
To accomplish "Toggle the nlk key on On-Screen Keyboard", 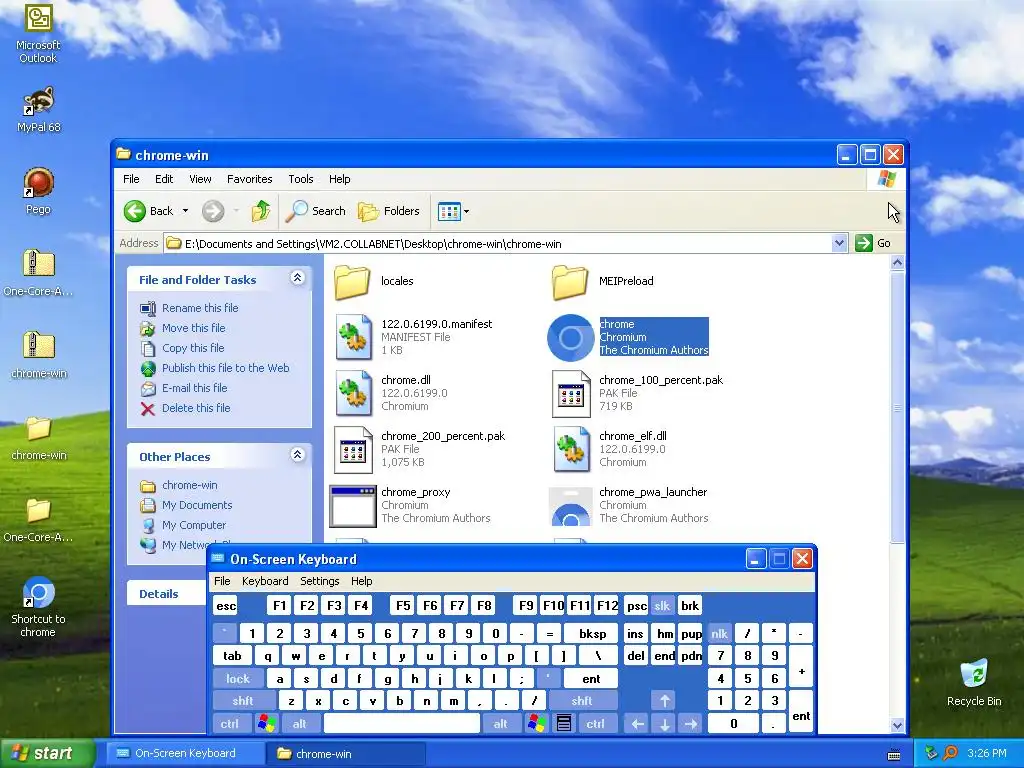I will coord(719,633).
